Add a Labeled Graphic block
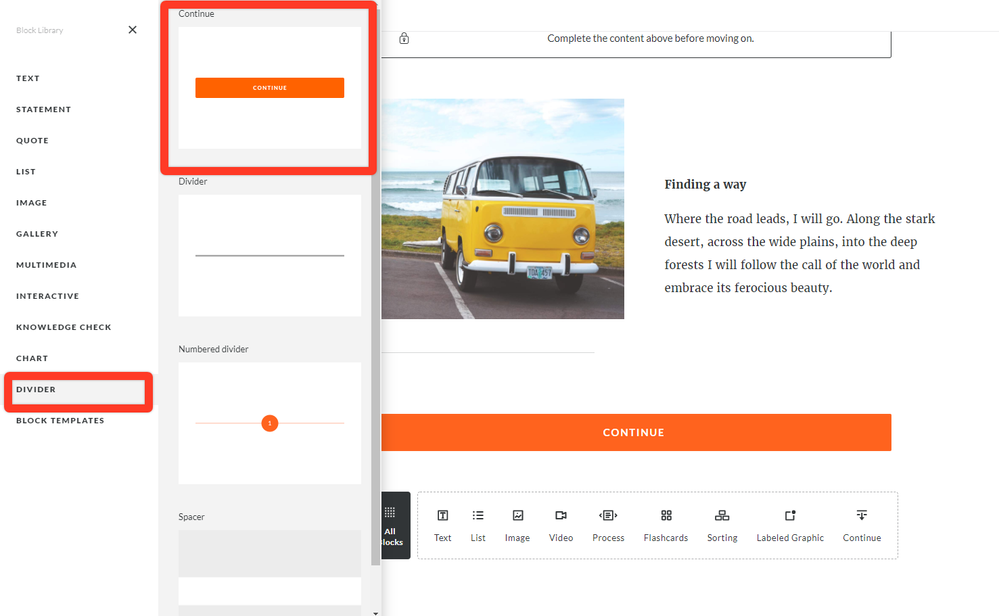The image size is (999, 616). (x=790, y=525)
